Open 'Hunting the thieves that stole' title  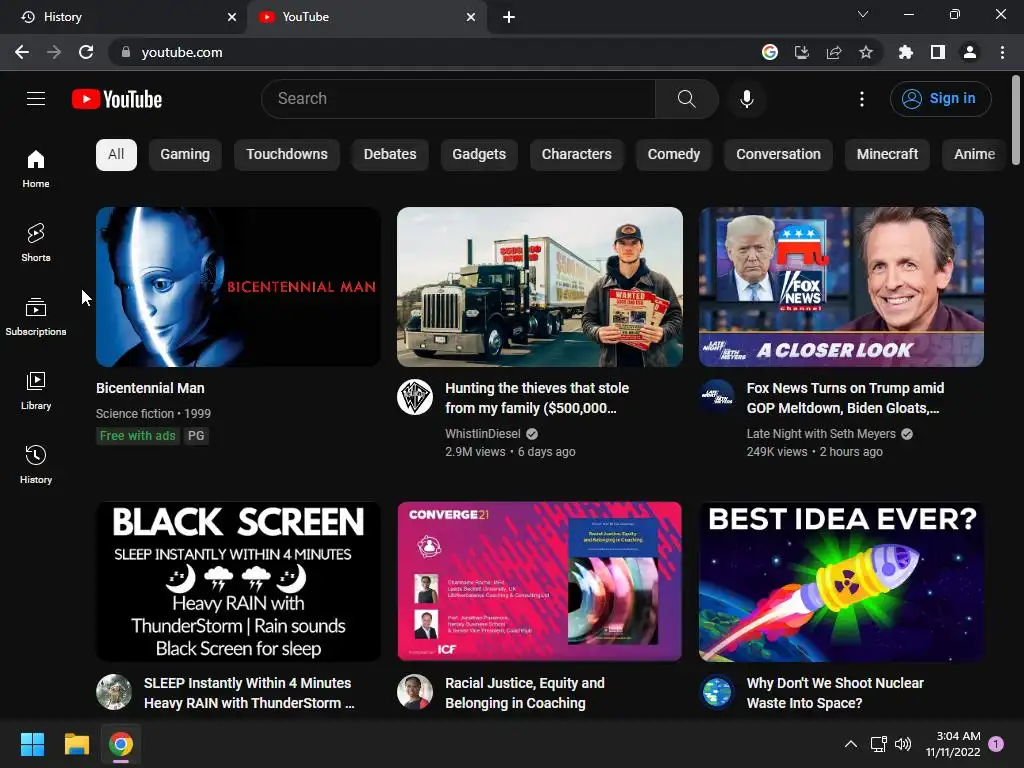click(x=537, y=398)
